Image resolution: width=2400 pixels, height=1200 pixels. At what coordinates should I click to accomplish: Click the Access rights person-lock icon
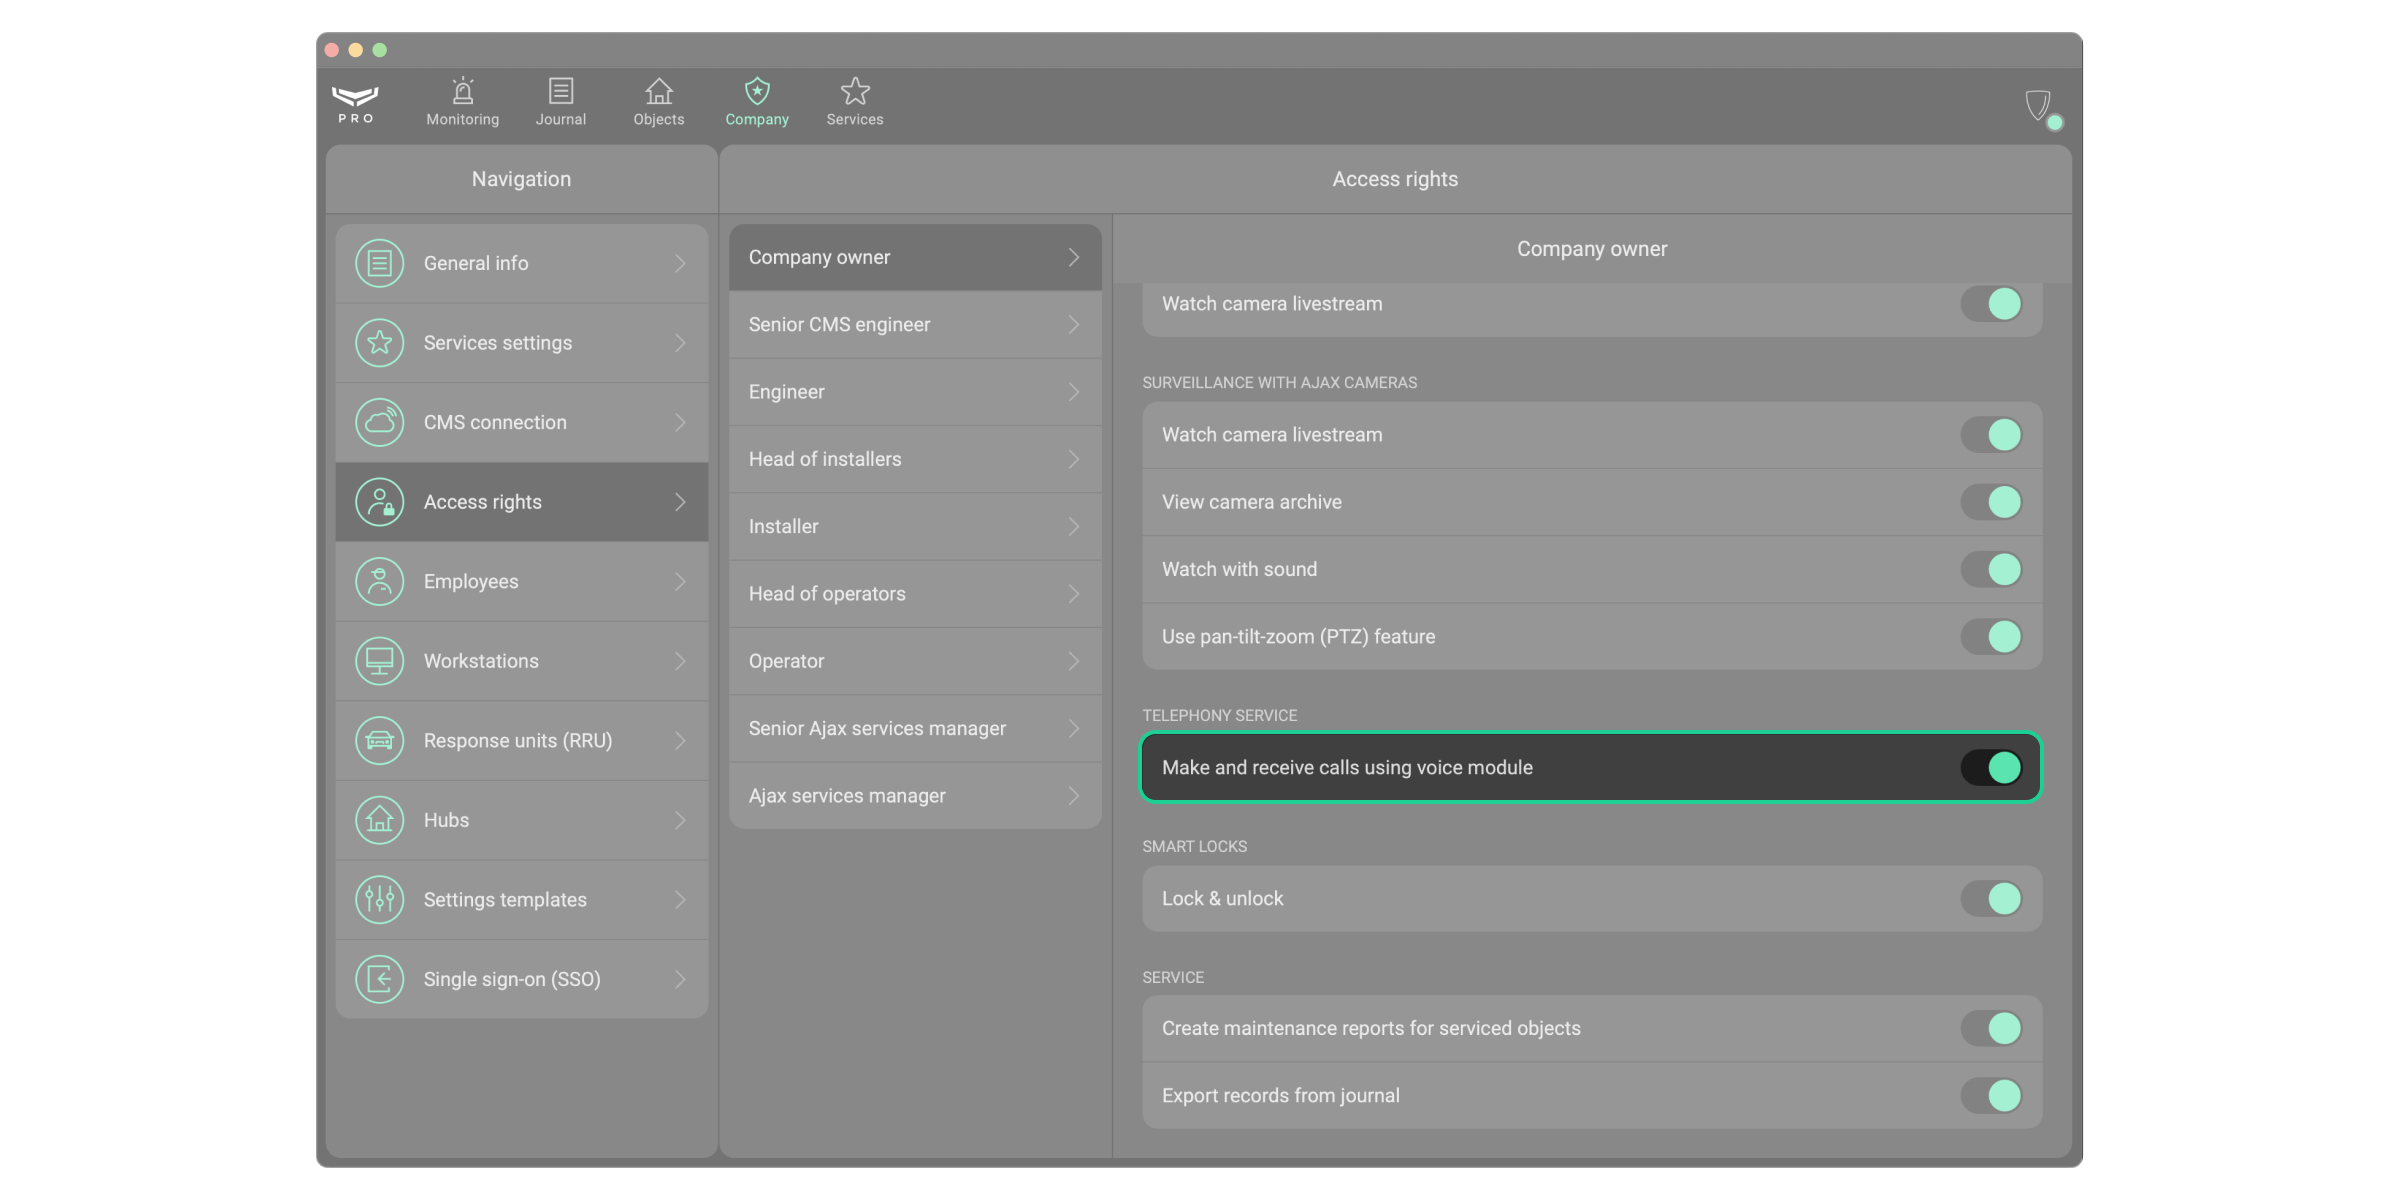380,502
